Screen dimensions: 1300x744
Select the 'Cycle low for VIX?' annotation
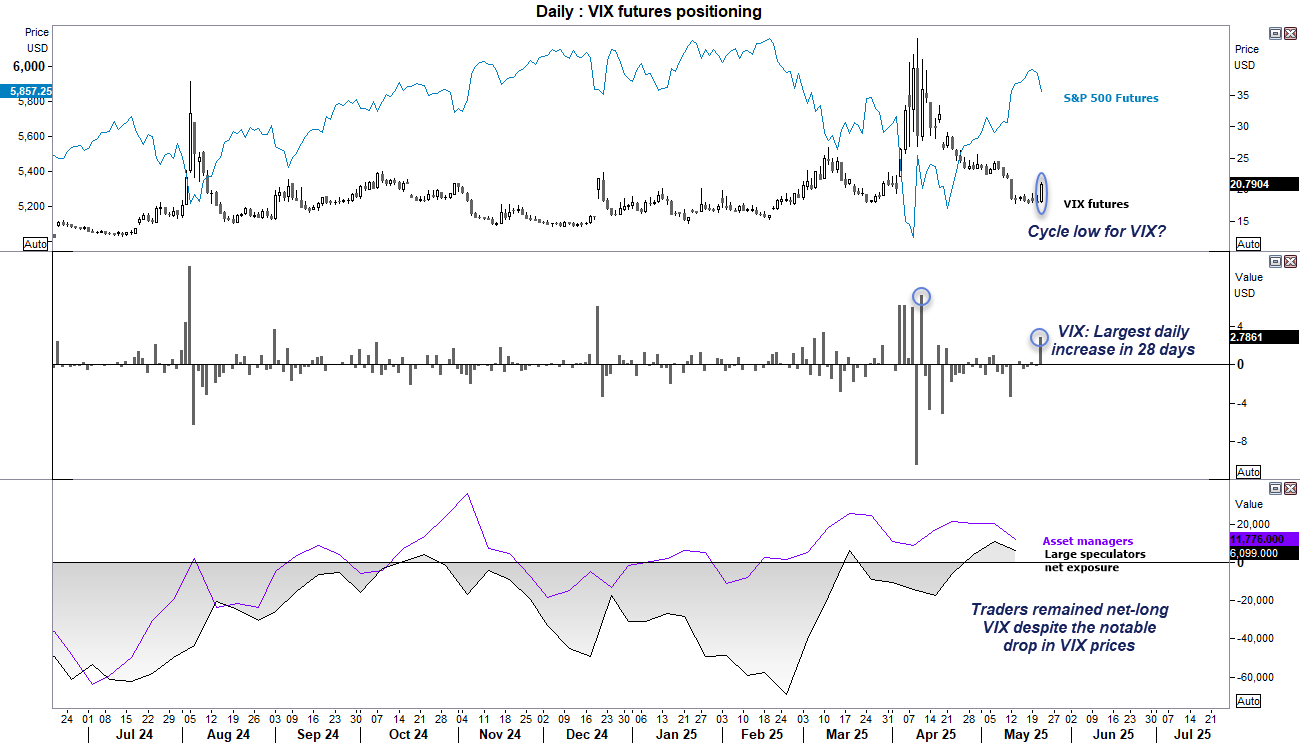click(1098, 231)
